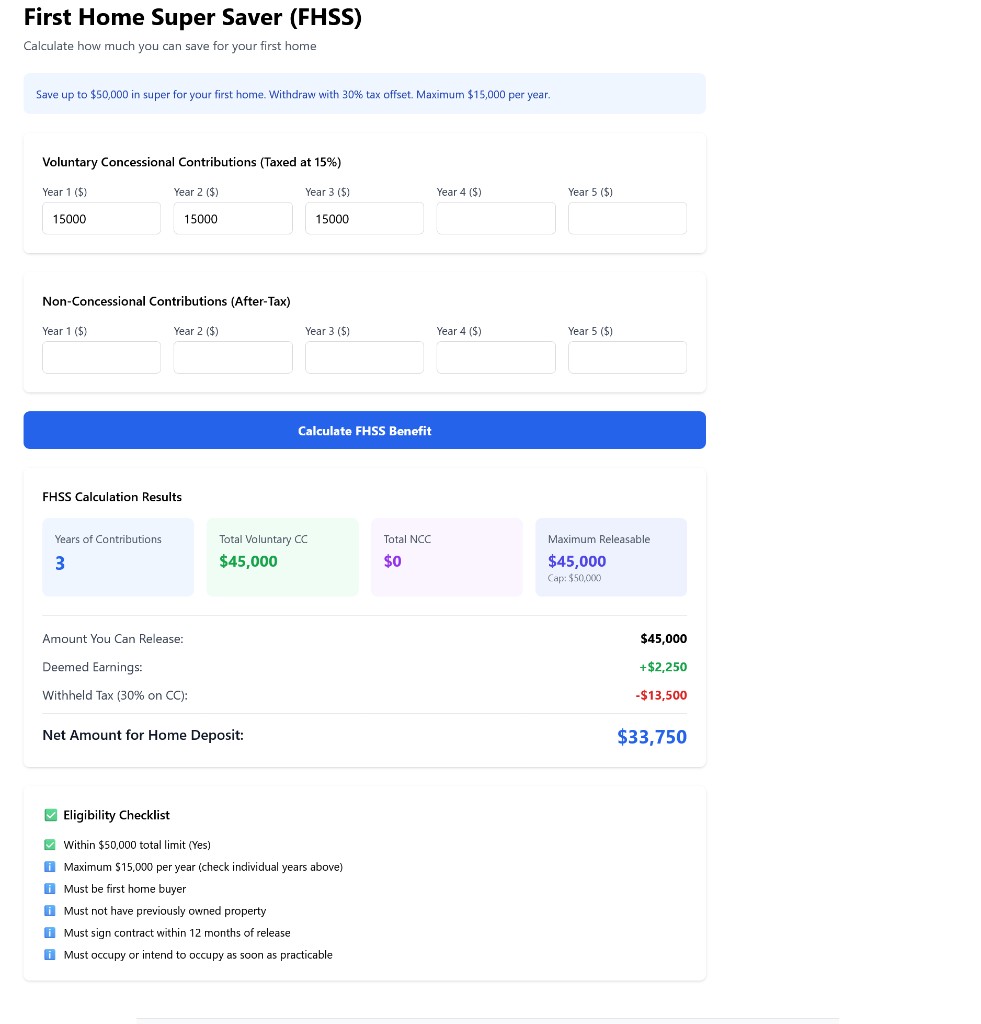The height and width of the screenshot is (1024, 981).
Task: Click the info icon beside Must occupy as practicable
Action: [x=50, y=954]
